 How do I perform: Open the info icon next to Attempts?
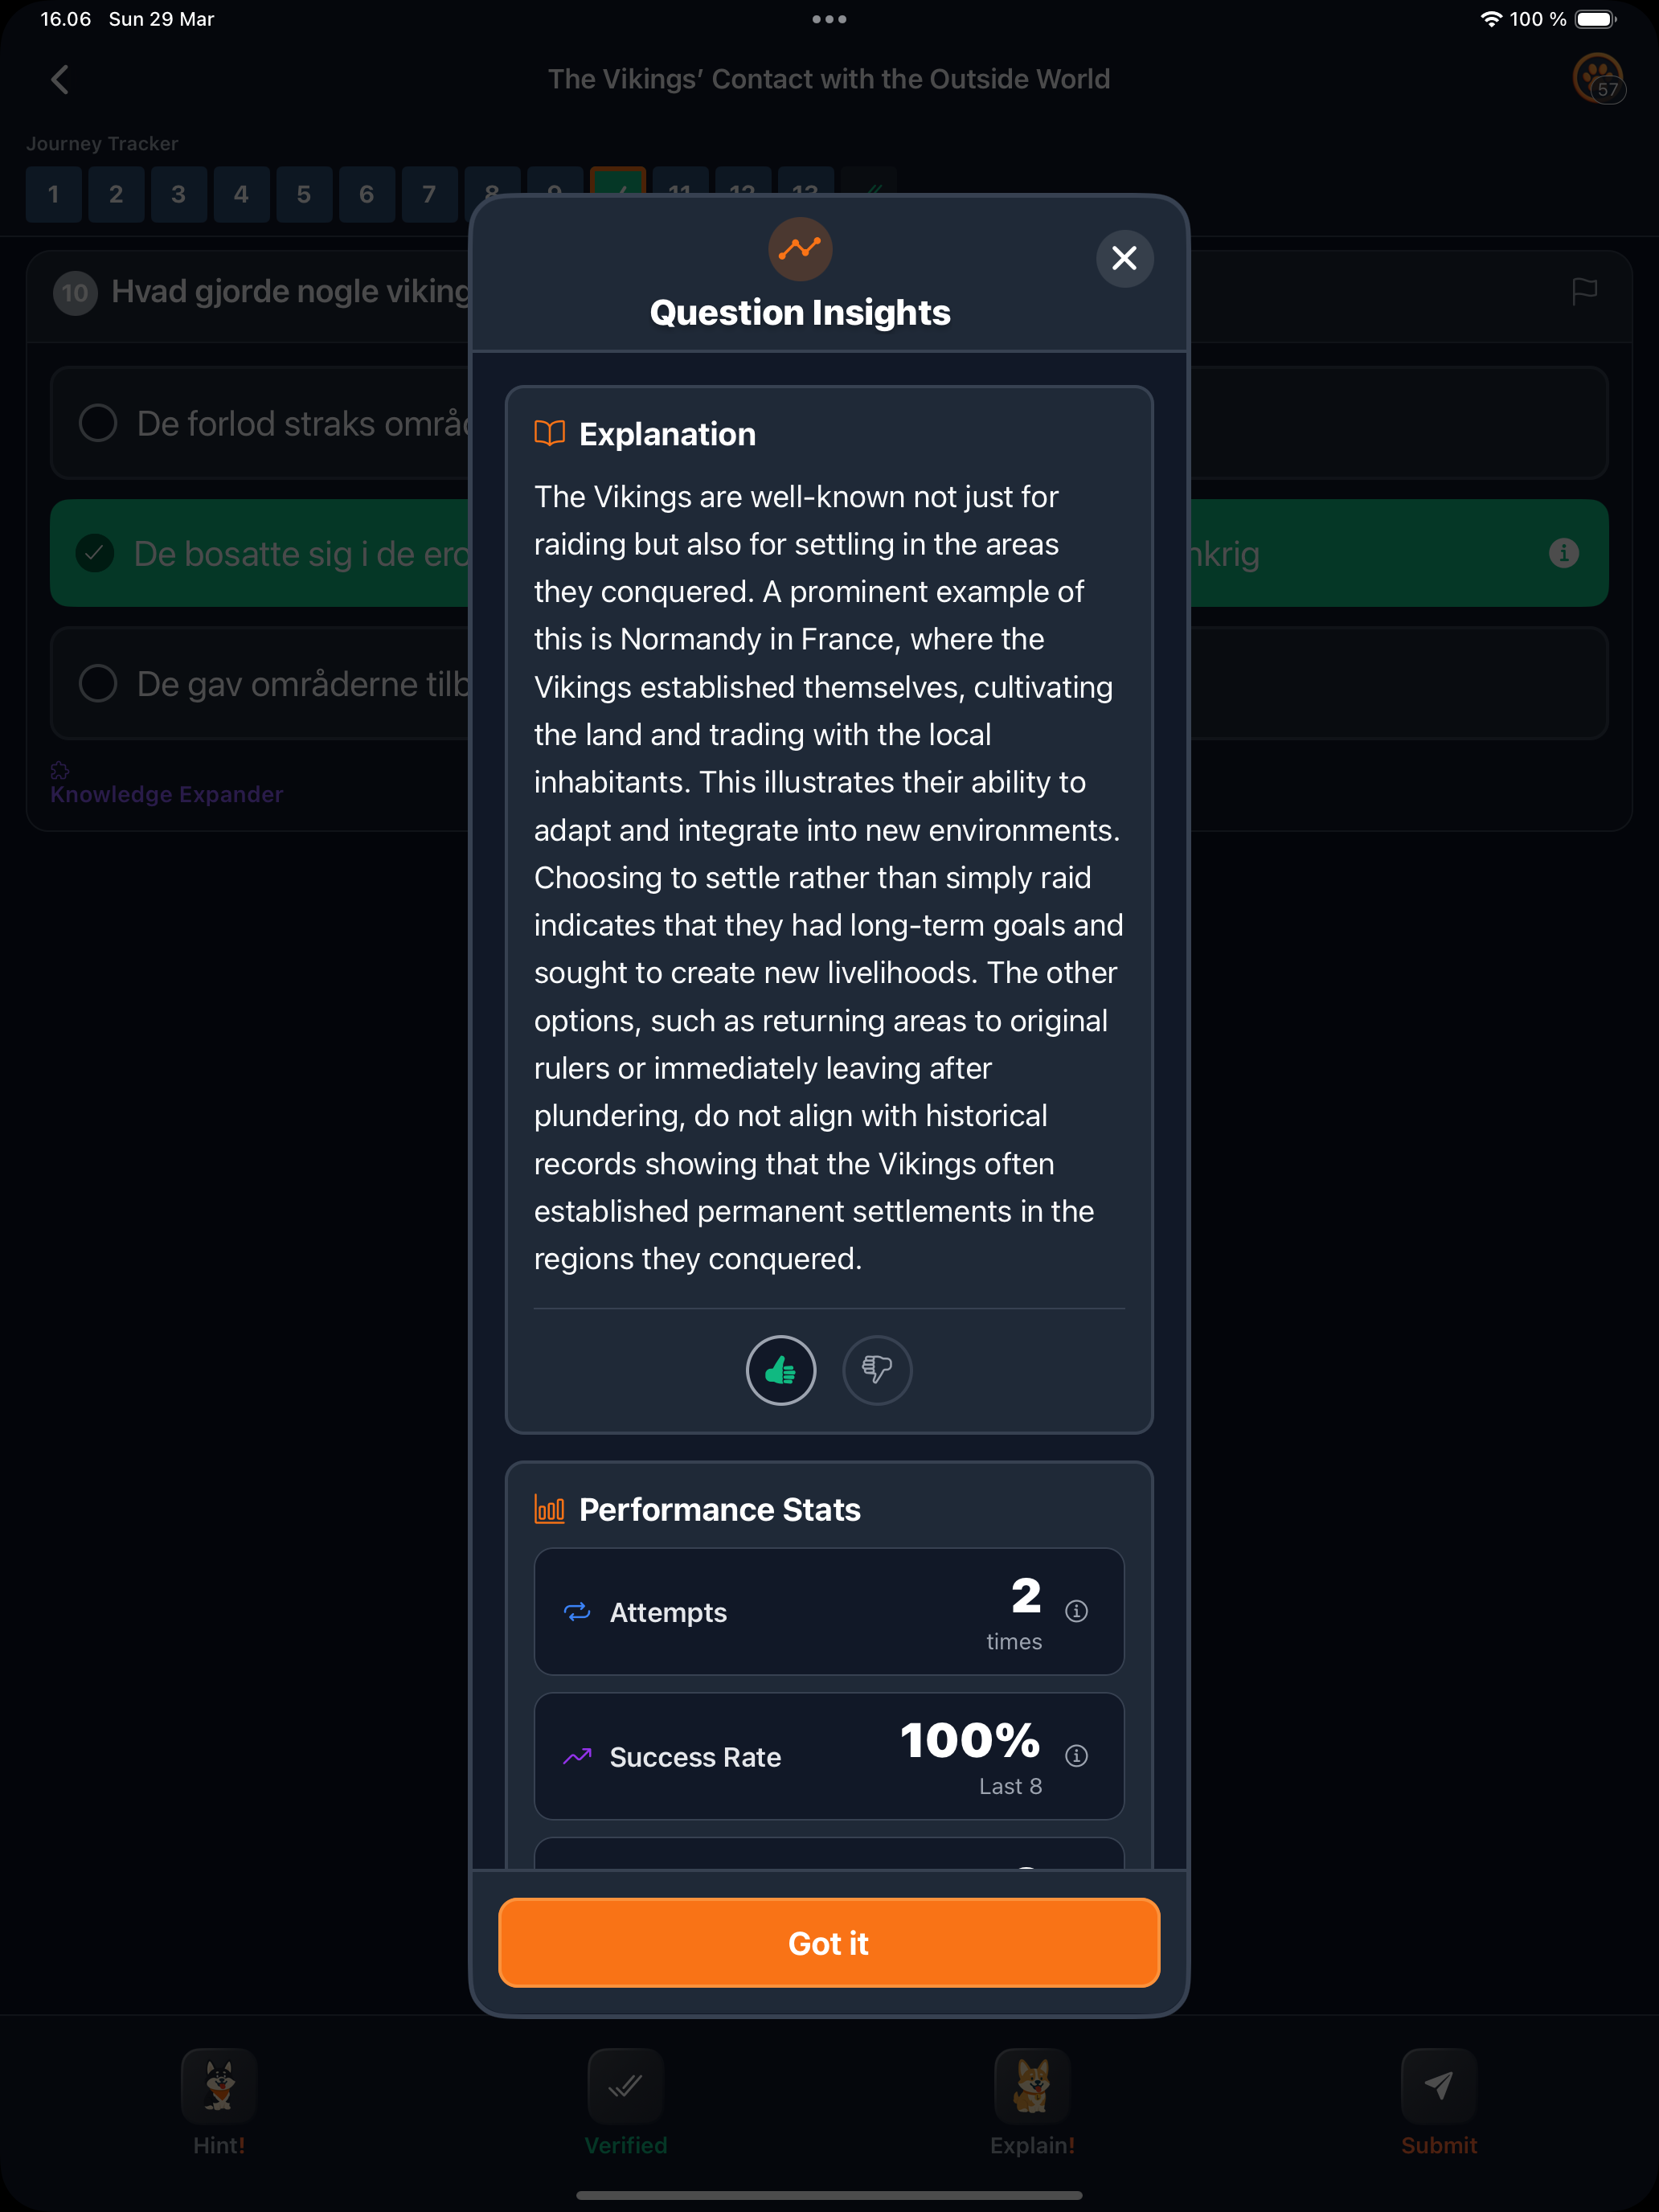click(x=1076, y=1611)
